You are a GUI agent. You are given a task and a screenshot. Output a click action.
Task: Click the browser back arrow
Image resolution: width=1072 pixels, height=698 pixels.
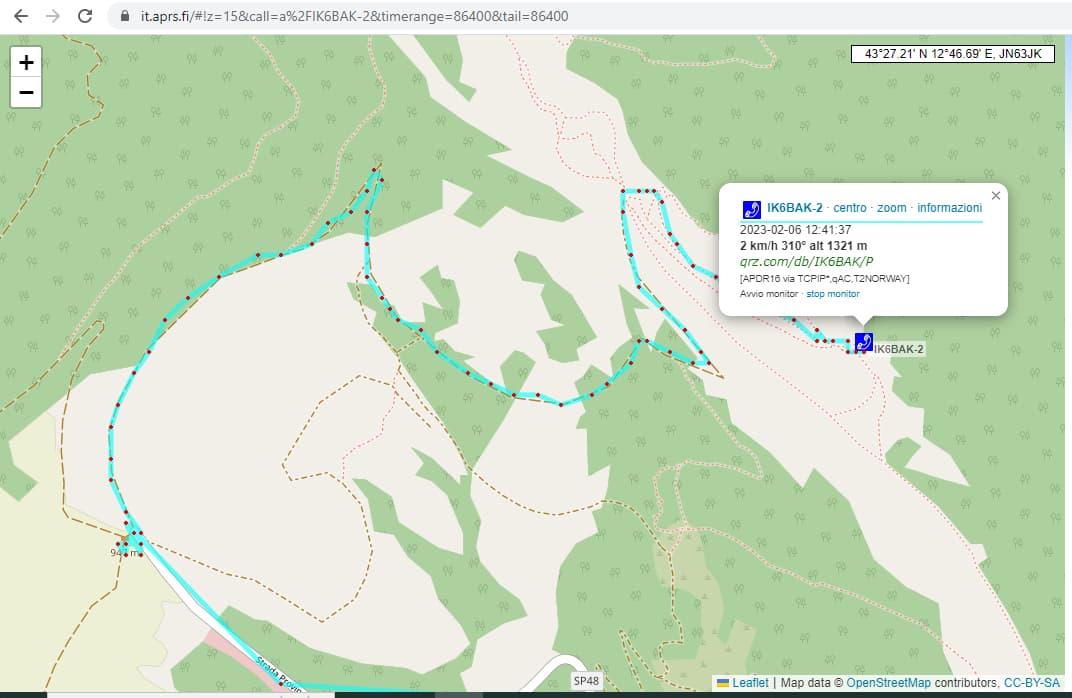[x=21, y=16]
